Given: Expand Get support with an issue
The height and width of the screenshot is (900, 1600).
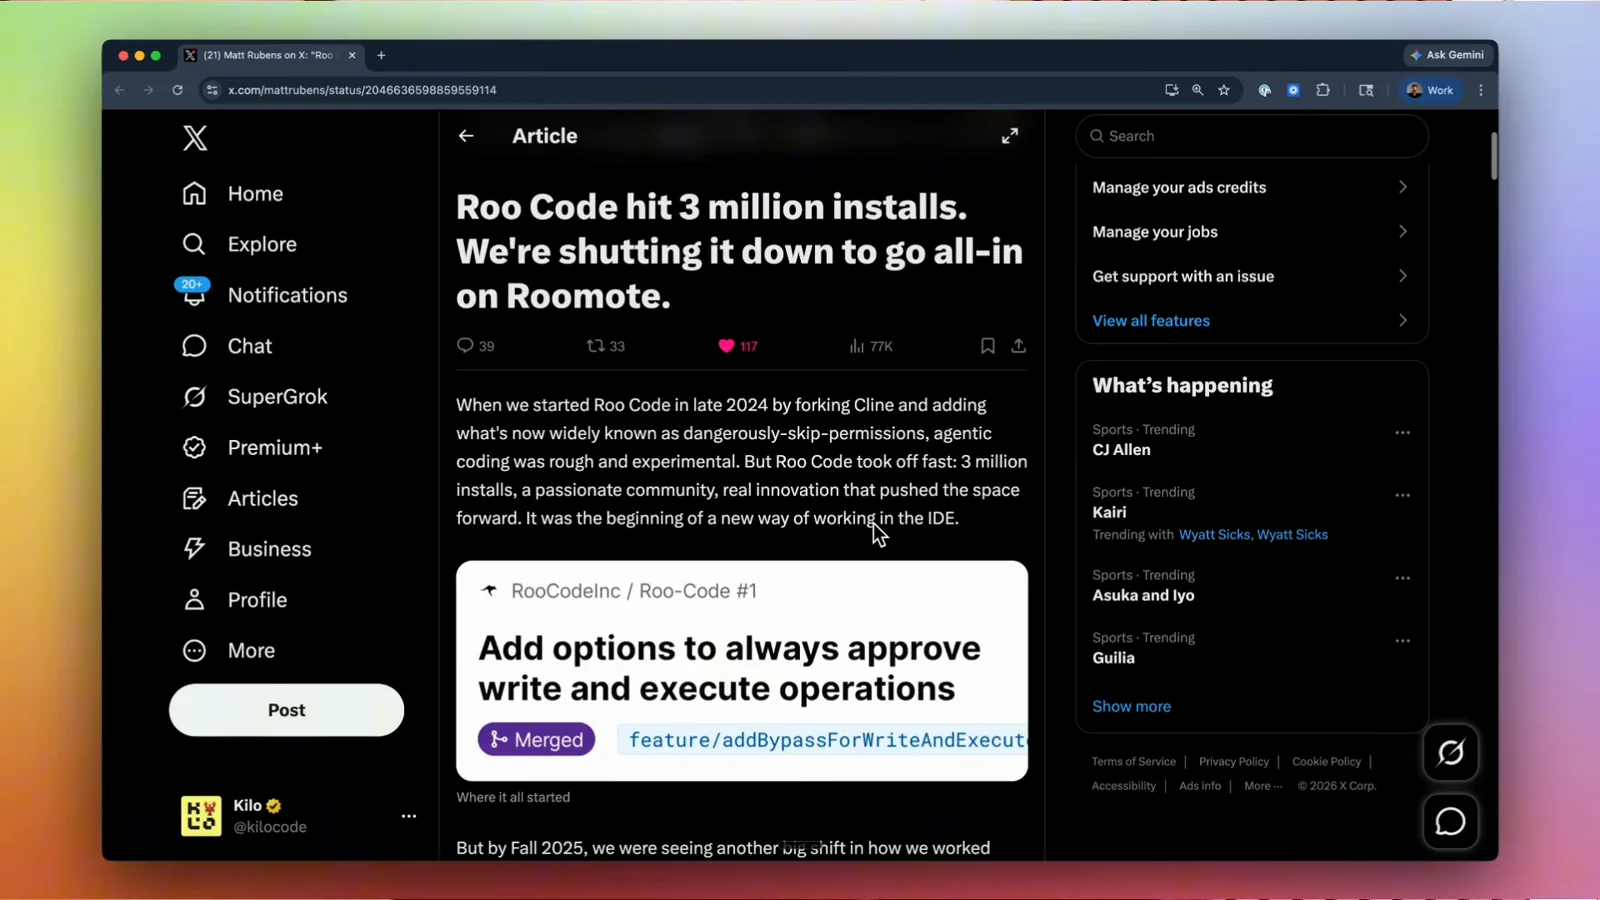Looking at the screenshot, I should click(x=1252, y=276).
